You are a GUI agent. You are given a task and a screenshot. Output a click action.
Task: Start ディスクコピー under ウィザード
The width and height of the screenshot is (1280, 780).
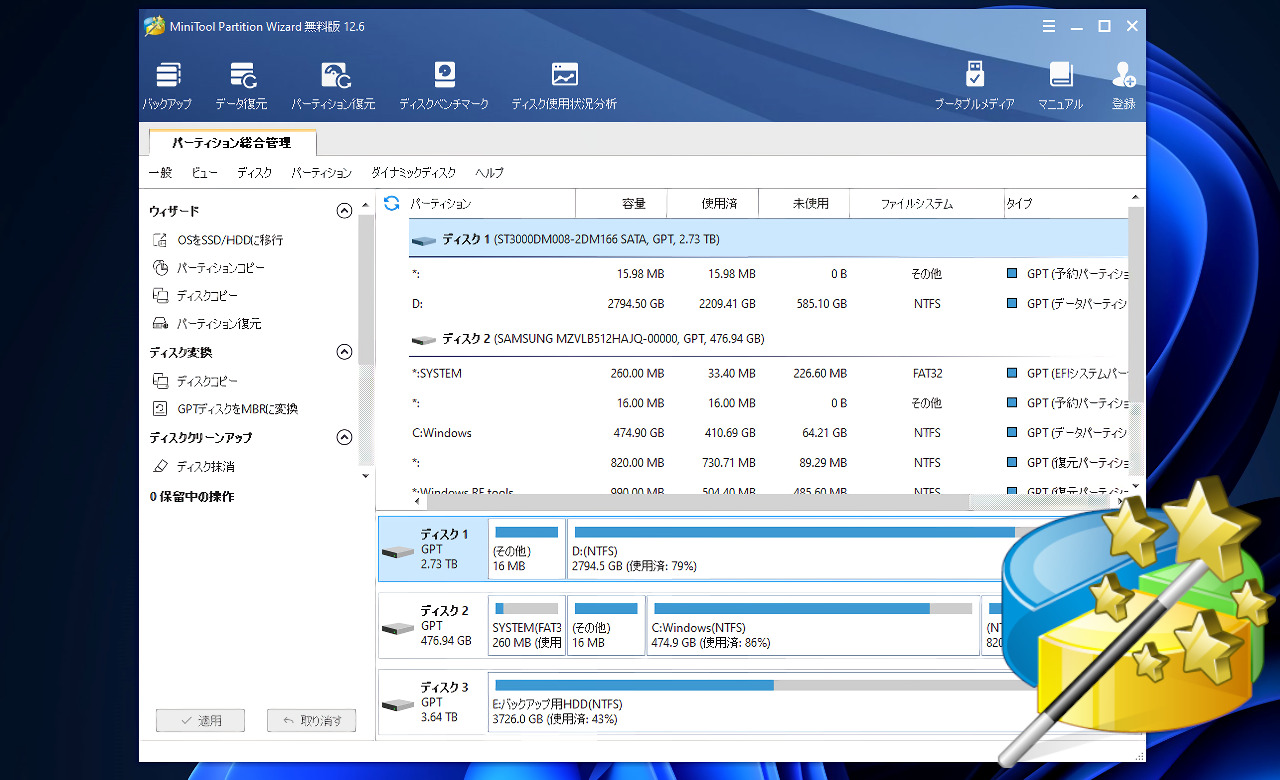click(x=194, y=296)
